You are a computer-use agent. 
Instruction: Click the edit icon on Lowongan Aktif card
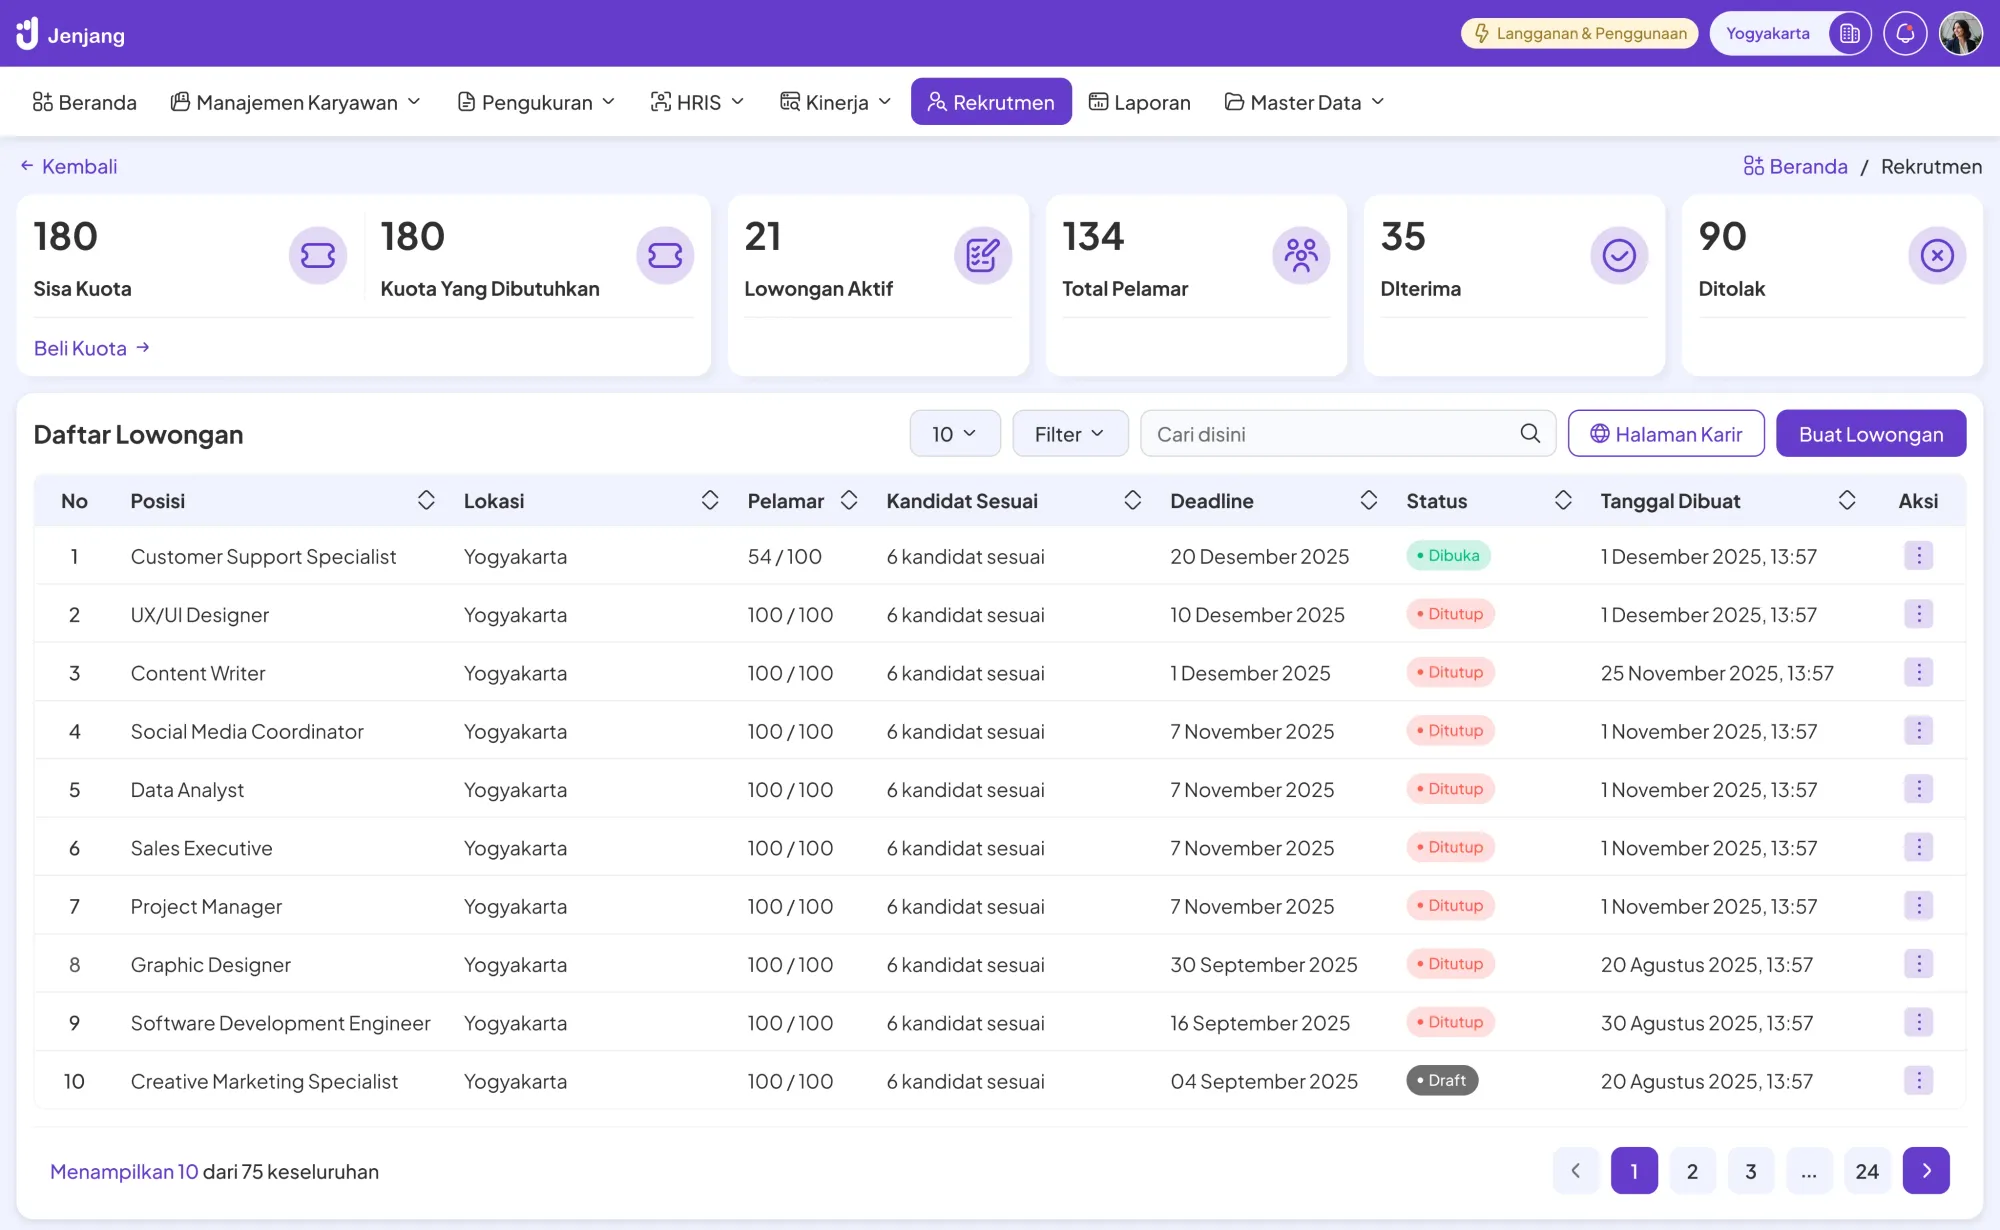(x=983, y=255)
